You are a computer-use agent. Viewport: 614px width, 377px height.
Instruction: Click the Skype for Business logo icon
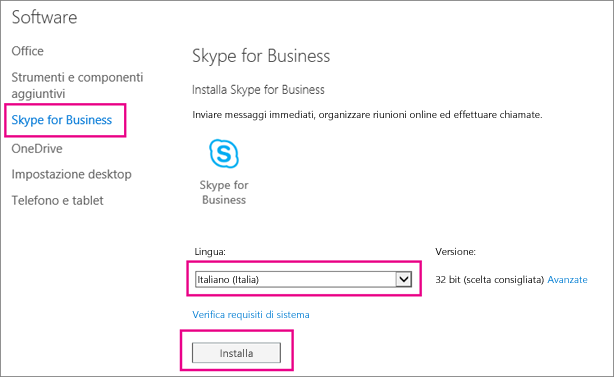click(224, 153)
